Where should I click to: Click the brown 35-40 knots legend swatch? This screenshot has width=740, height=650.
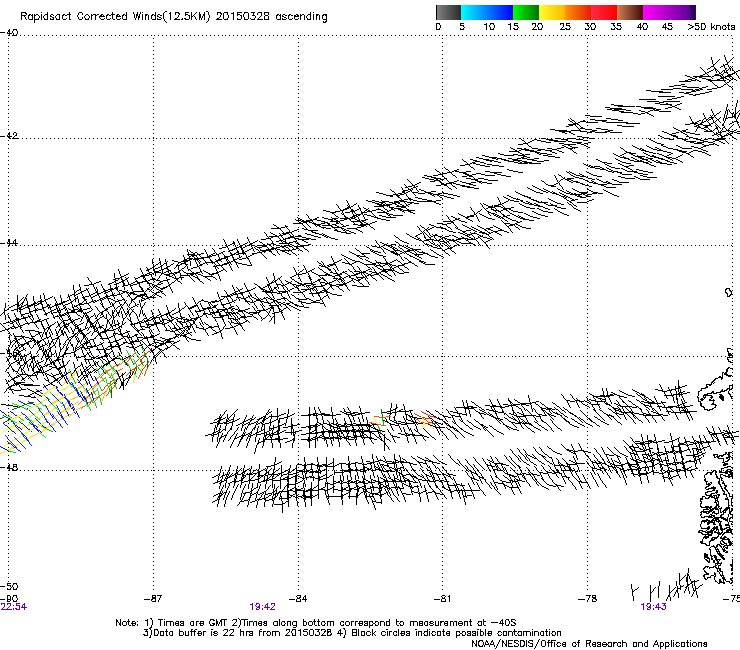tap(630, 12)
